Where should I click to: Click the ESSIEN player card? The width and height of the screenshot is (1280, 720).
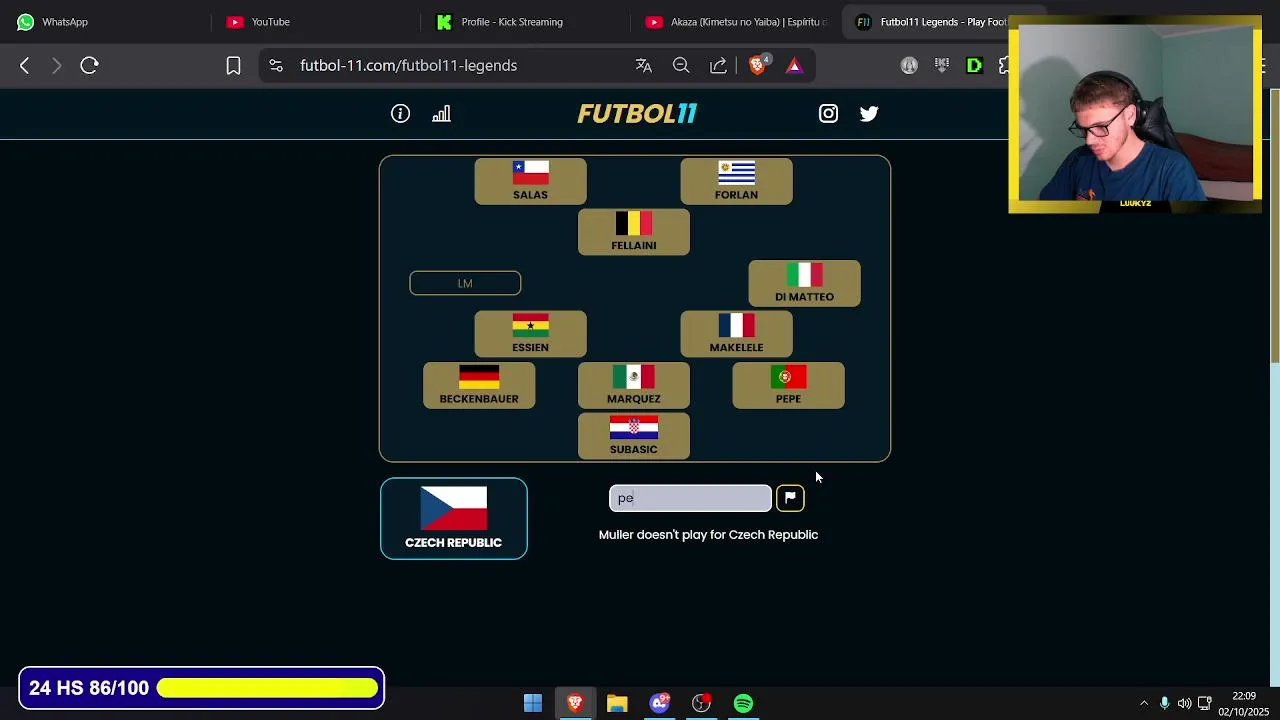[x=530, y=334]
